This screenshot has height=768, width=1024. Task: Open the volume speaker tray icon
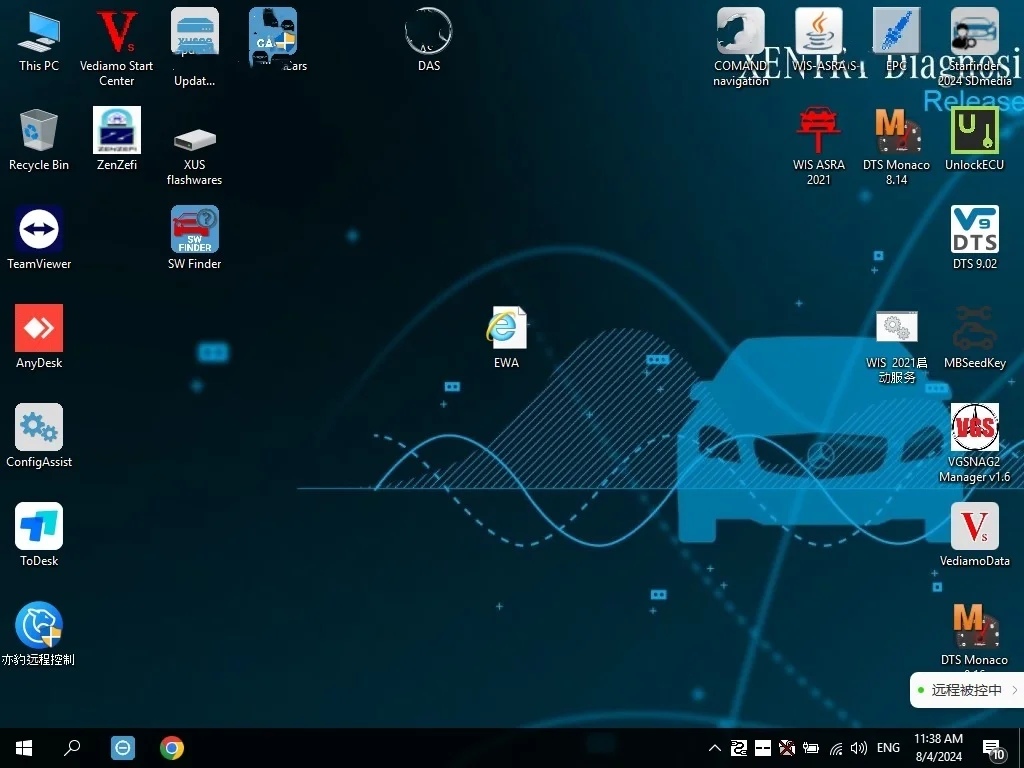[x=859, y=748]
